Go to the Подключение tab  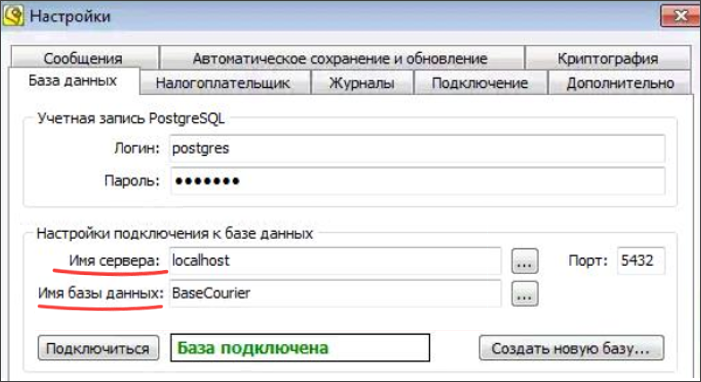pyautogui.click(x=481, y=83)
